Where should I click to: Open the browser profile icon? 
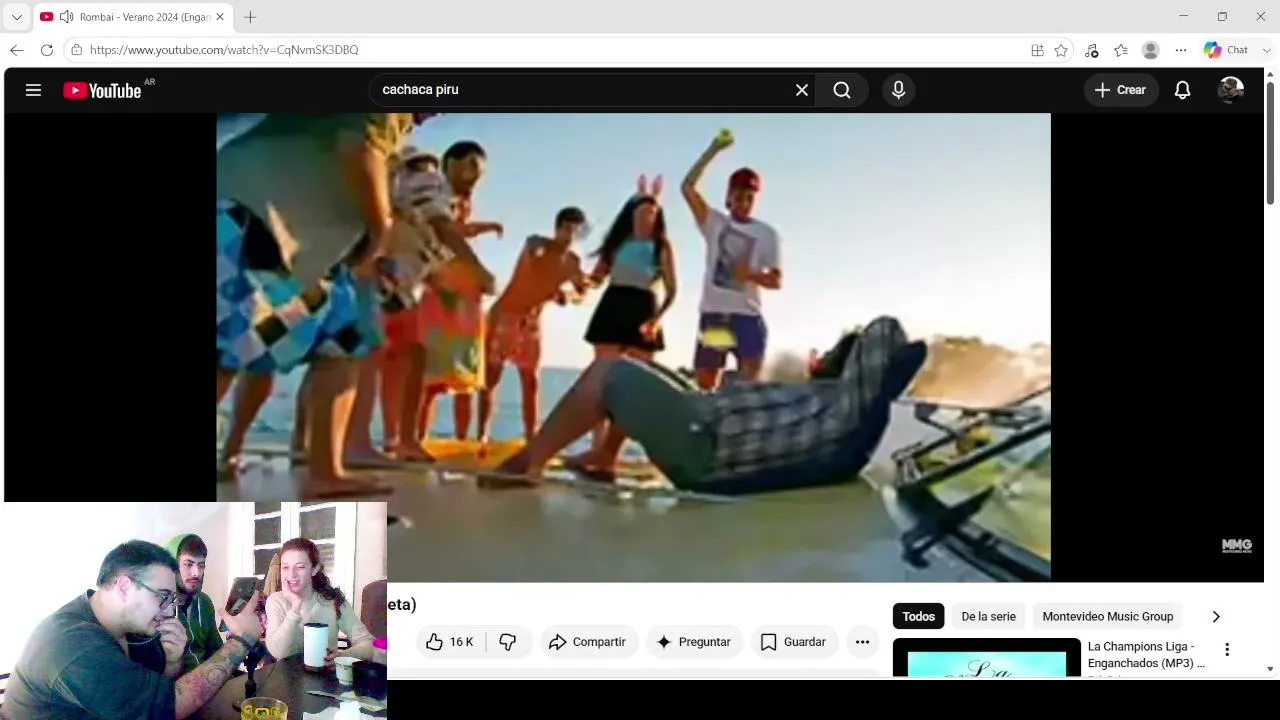(x=1151, y=50)
